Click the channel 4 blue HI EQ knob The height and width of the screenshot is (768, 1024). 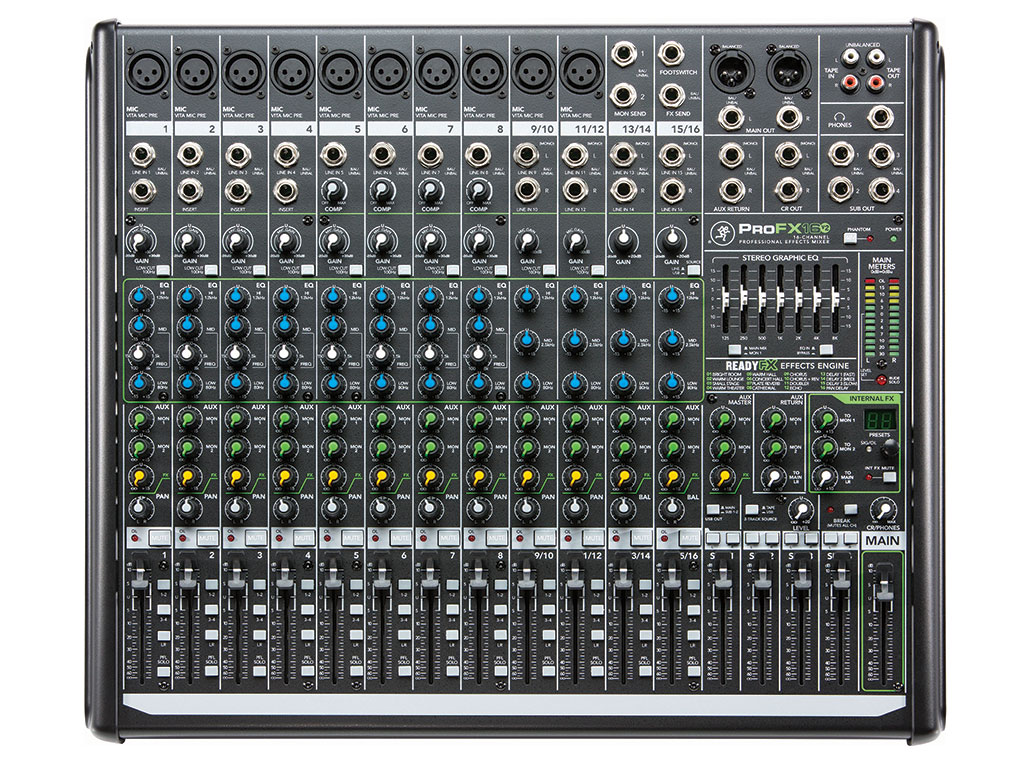(x=285, y=297)
